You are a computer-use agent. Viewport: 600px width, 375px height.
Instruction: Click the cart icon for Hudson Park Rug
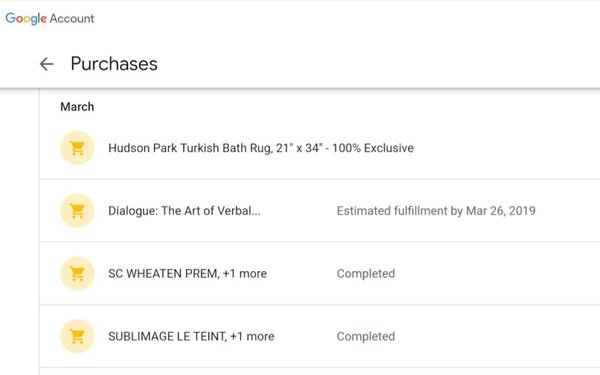pyautogui.click(x=77, y=148)
